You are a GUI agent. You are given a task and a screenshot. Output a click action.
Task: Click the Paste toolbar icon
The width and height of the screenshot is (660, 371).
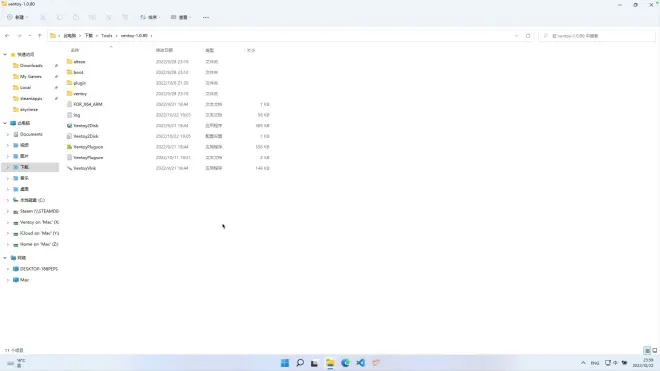tap(76, 17)
